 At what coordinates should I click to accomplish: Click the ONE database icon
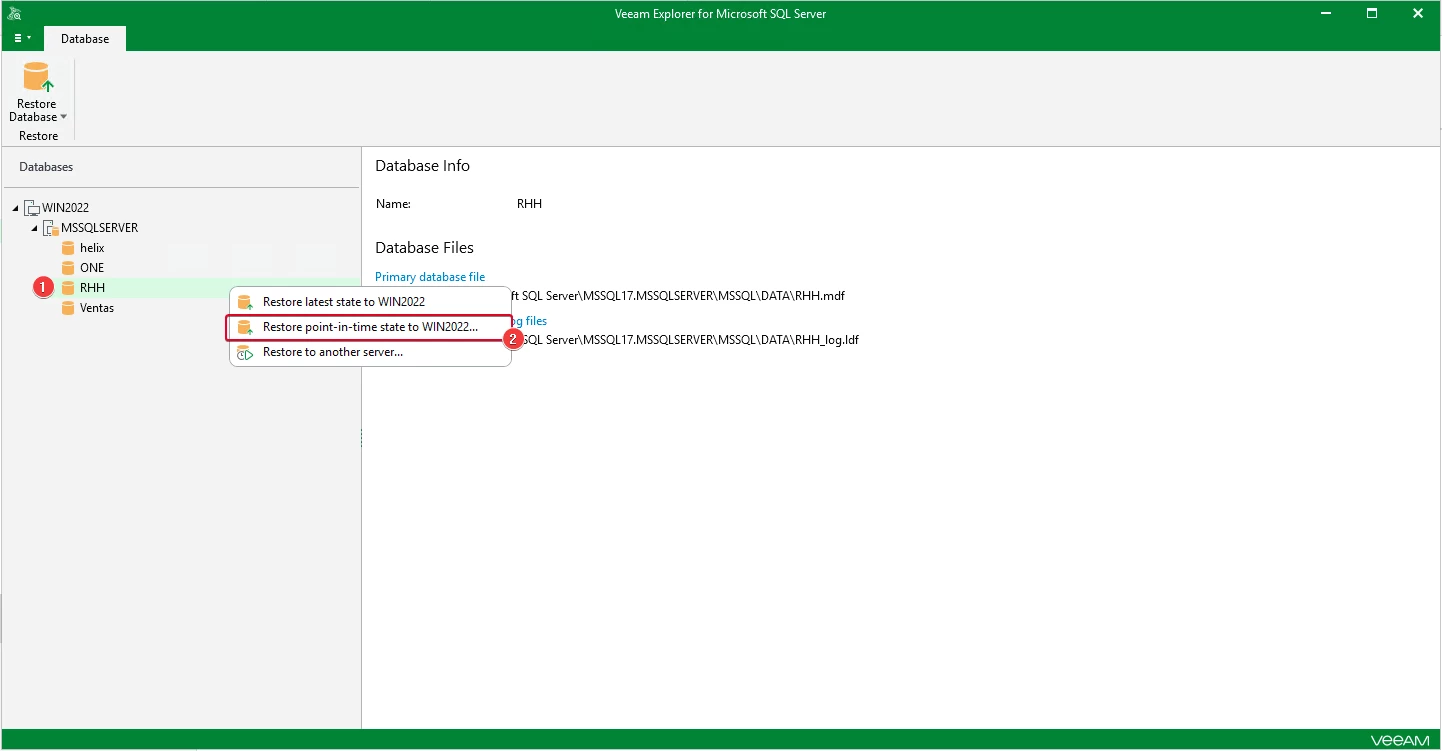click(68, 268)
